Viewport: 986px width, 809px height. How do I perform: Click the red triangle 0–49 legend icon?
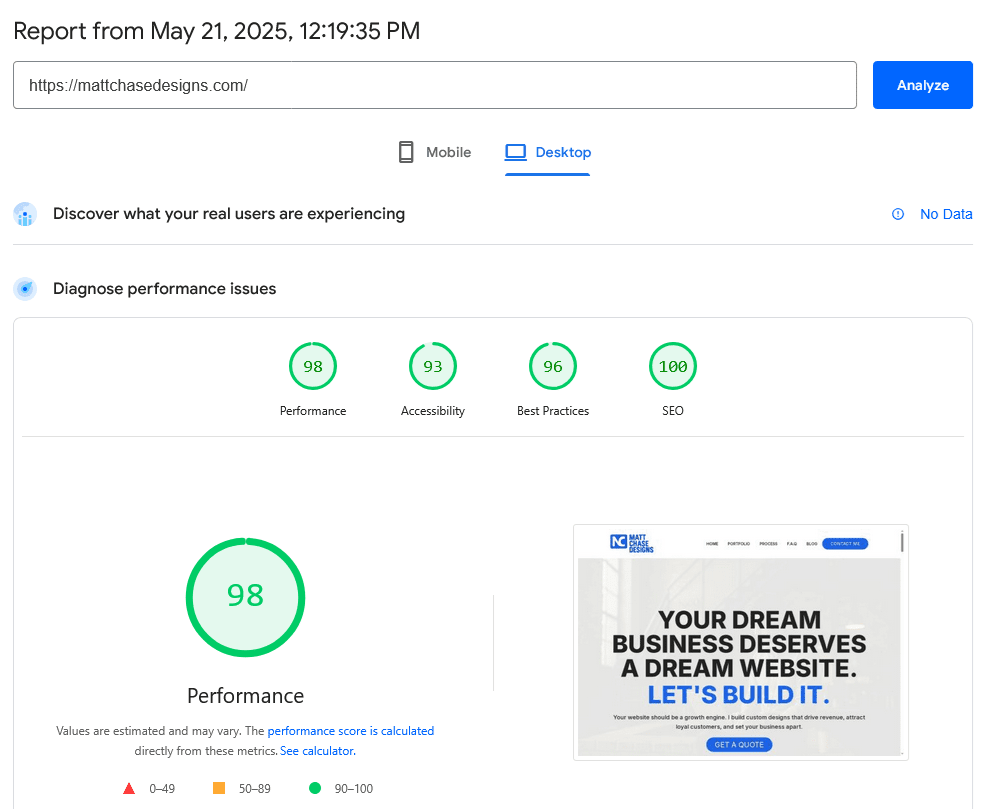pyautogui.click(x=129, y=788)
